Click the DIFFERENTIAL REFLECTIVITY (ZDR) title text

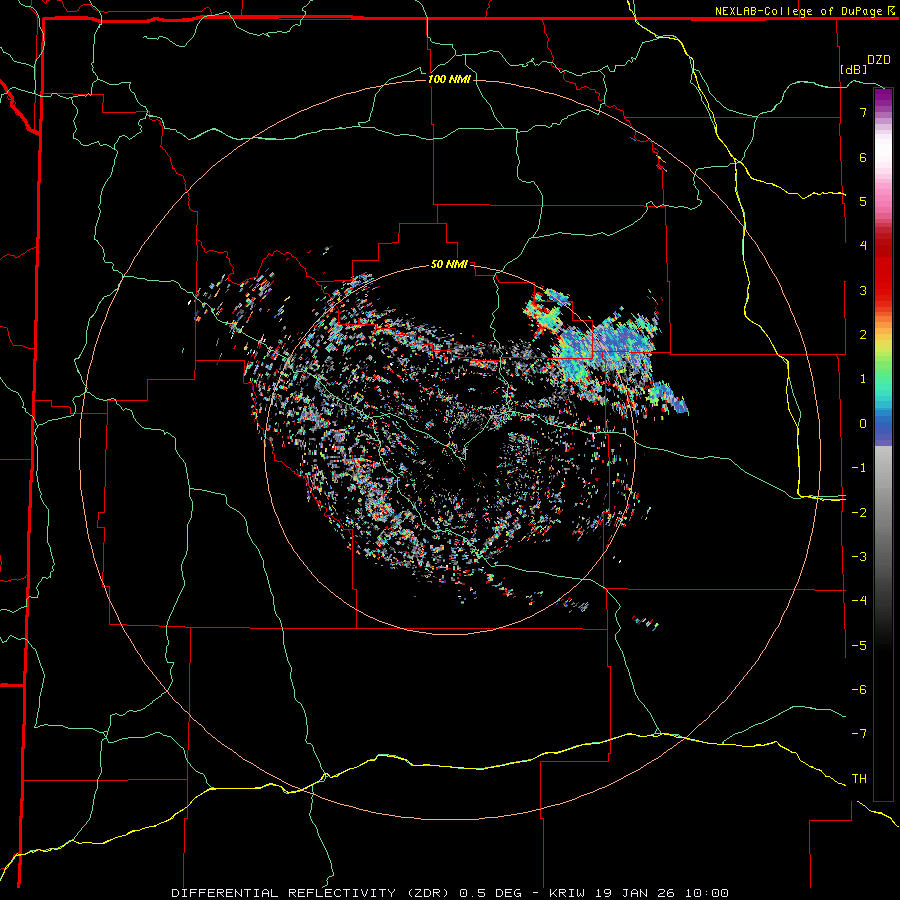pos(312,893)
